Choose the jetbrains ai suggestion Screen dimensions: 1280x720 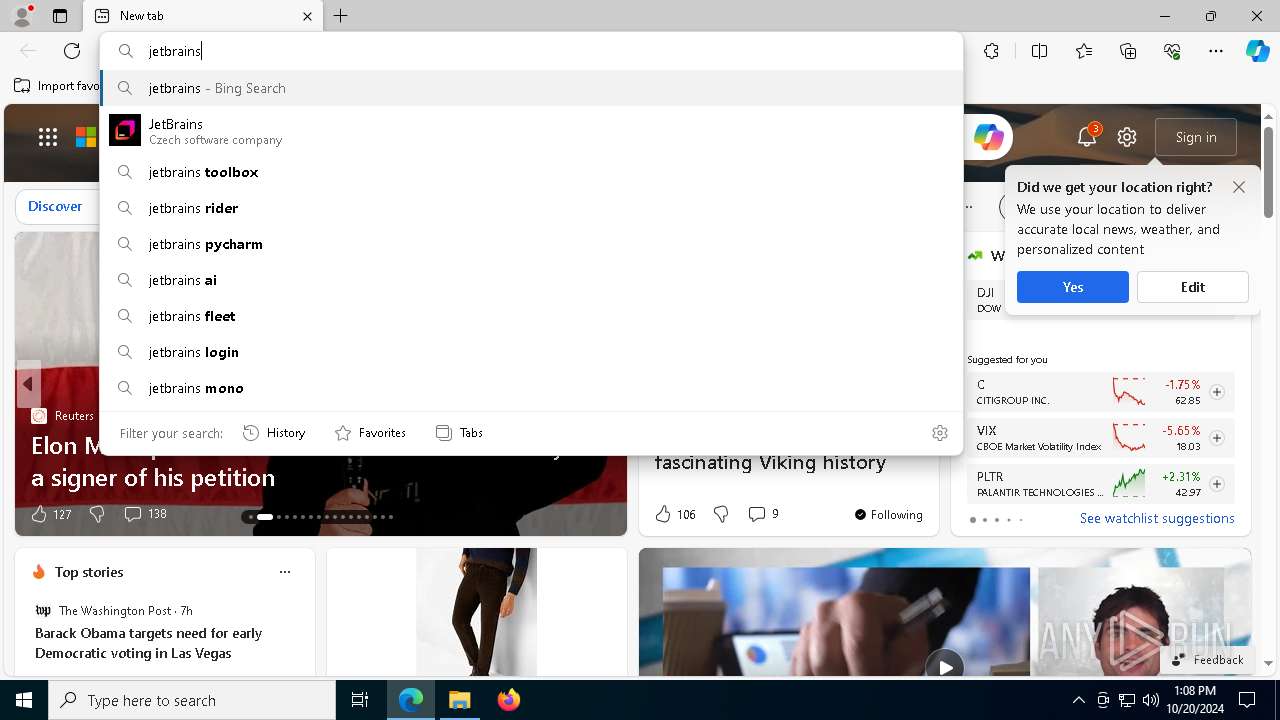click(x=531, y=280)
